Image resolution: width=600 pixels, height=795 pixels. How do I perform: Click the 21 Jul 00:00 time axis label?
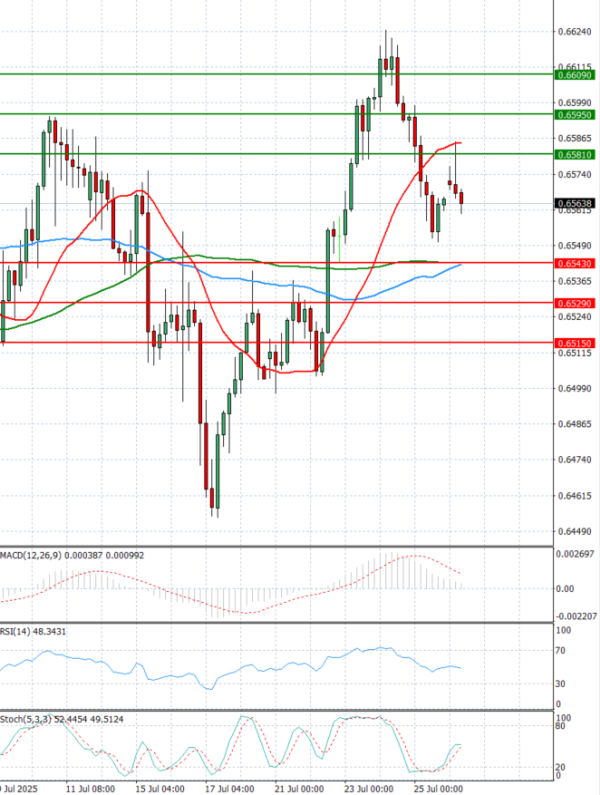[x=299, y=789]
